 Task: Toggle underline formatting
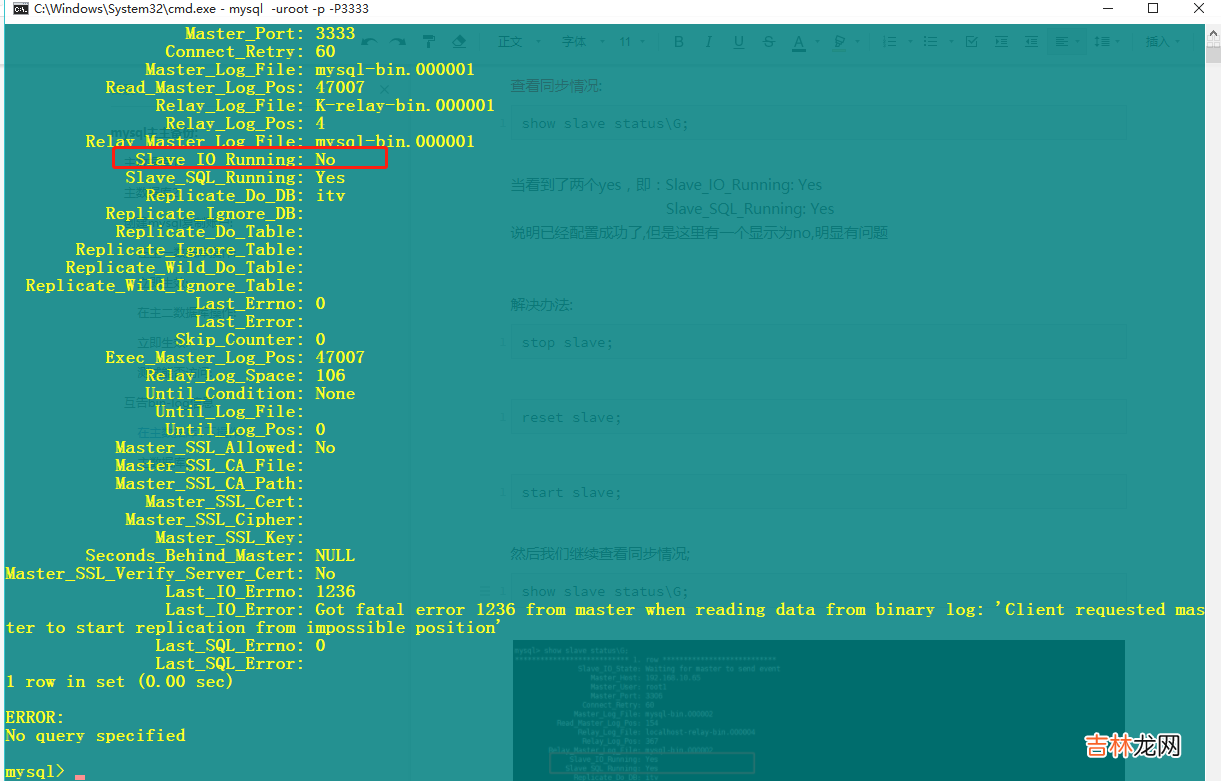(739, 42)
